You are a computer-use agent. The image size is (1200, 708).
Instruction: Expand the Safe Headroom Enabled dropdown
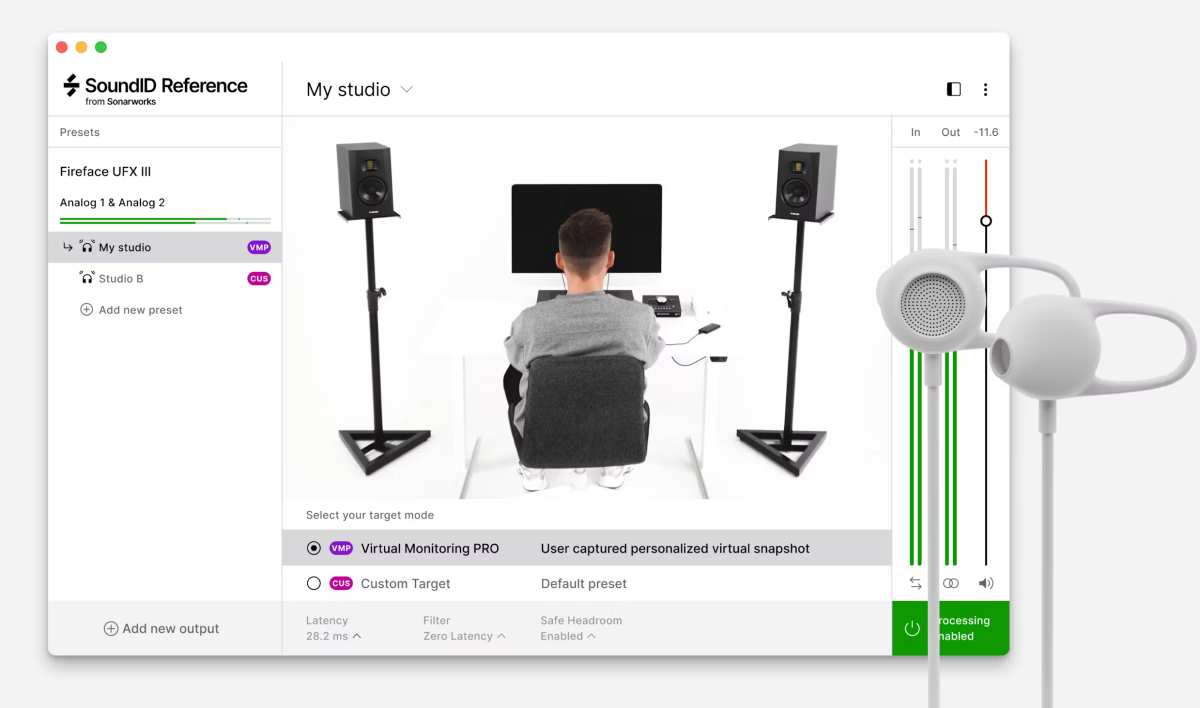click(x=567, y=636)
